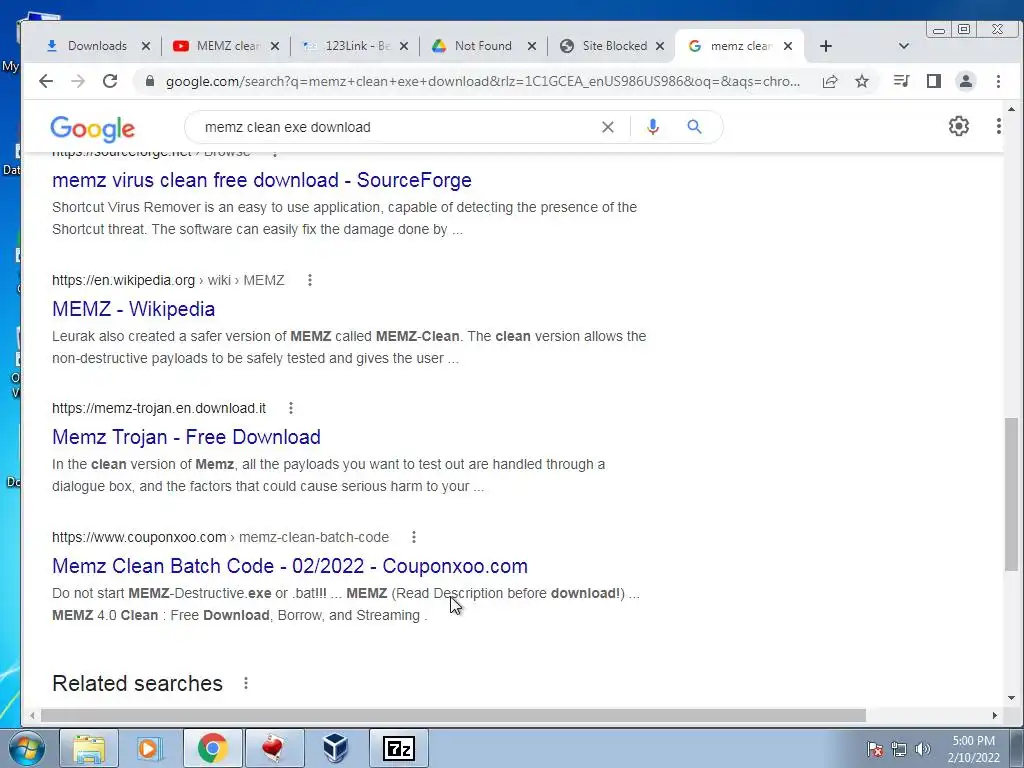
Task: Share this page using the share icon
Action: pos(830,81)
